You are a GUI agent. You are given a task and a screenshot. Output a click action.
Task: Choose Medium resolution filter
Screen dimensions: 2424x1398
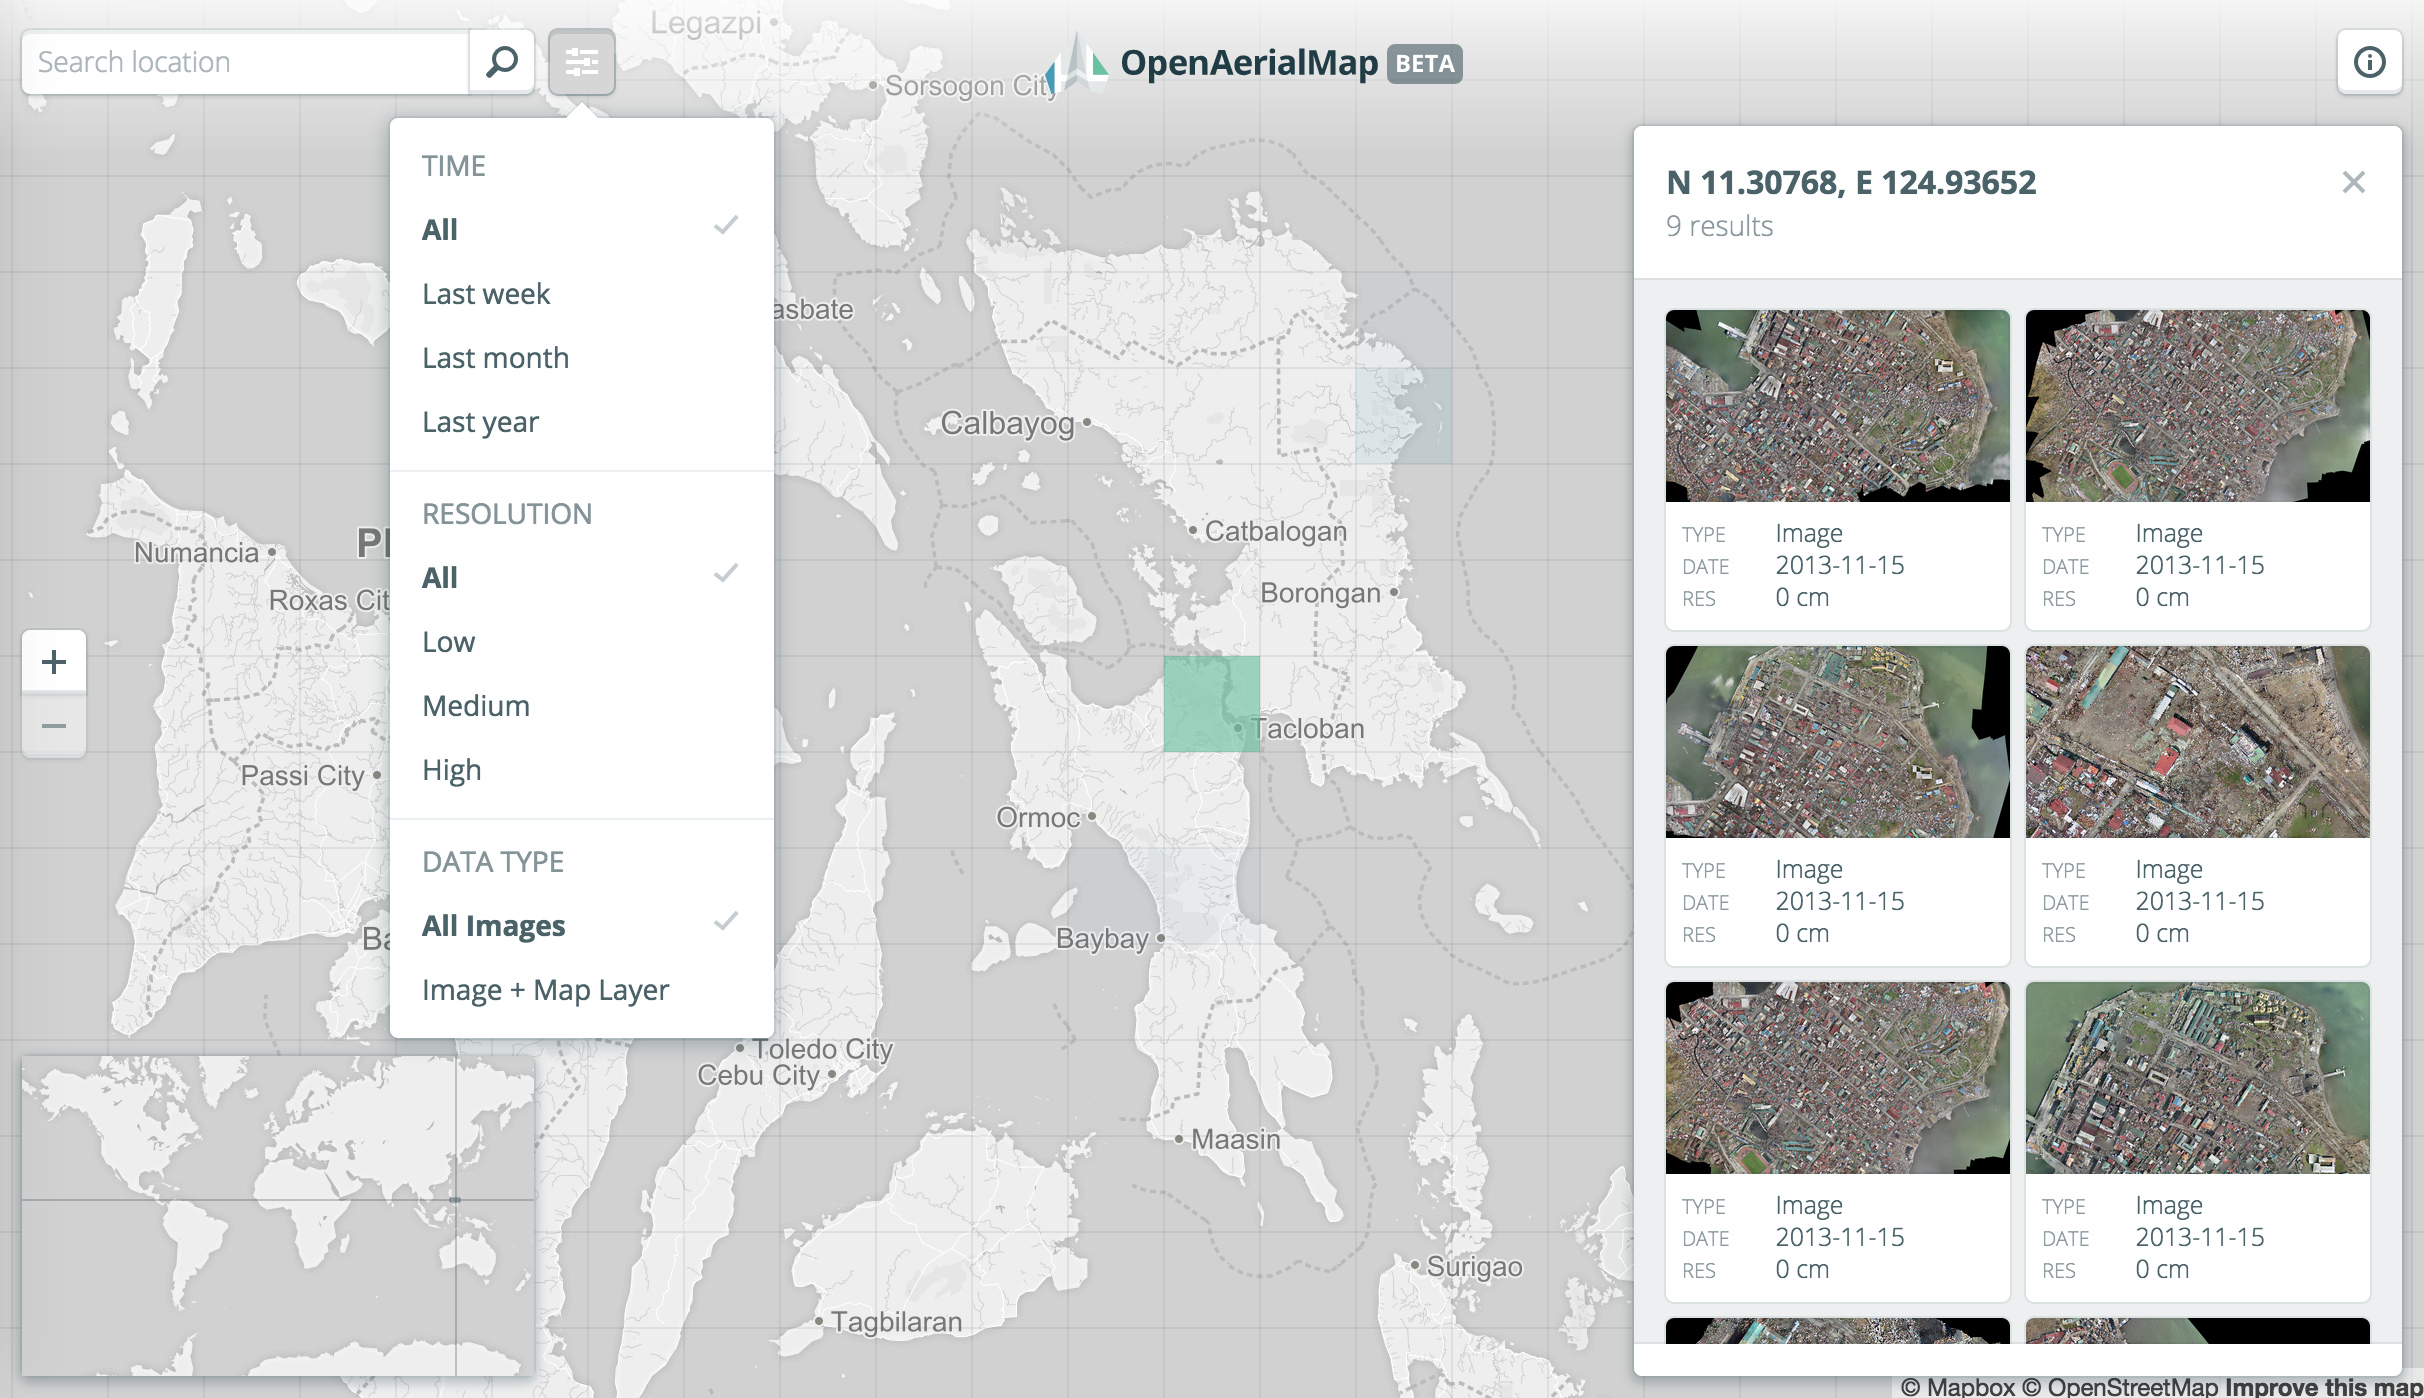click(581, 706)
